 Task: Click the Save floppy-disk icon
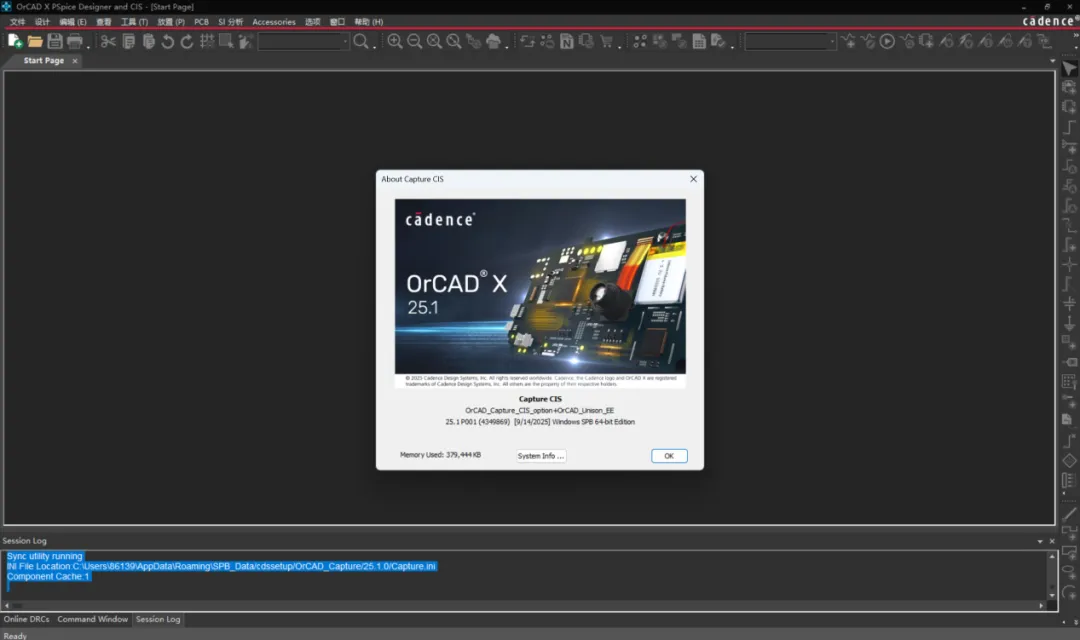55,41
